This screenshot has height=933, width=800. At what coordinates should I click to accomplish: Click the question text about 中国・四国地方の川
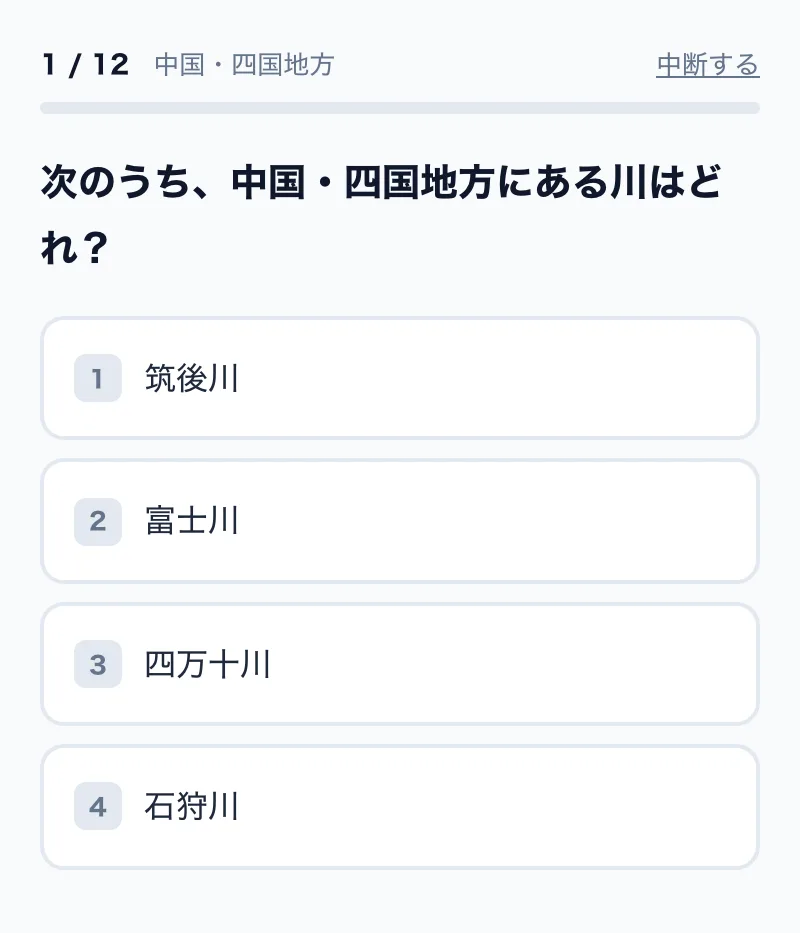click(x=381, y=214)
